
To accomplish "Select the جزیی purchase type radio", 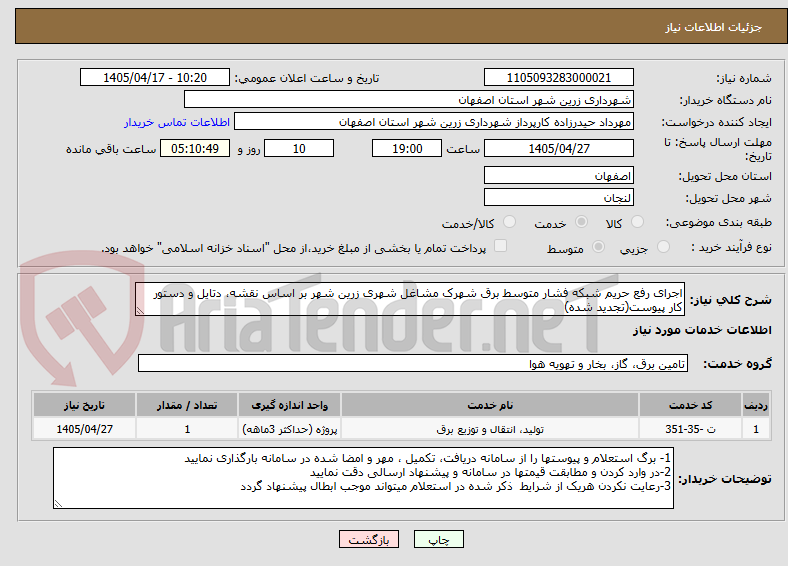I will click(663, 247).
